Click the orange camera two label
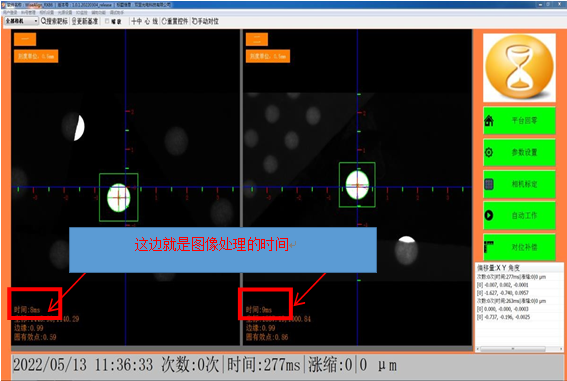Image resolution: width=567 pixels, height=381 pixels. tap(257, 39)
